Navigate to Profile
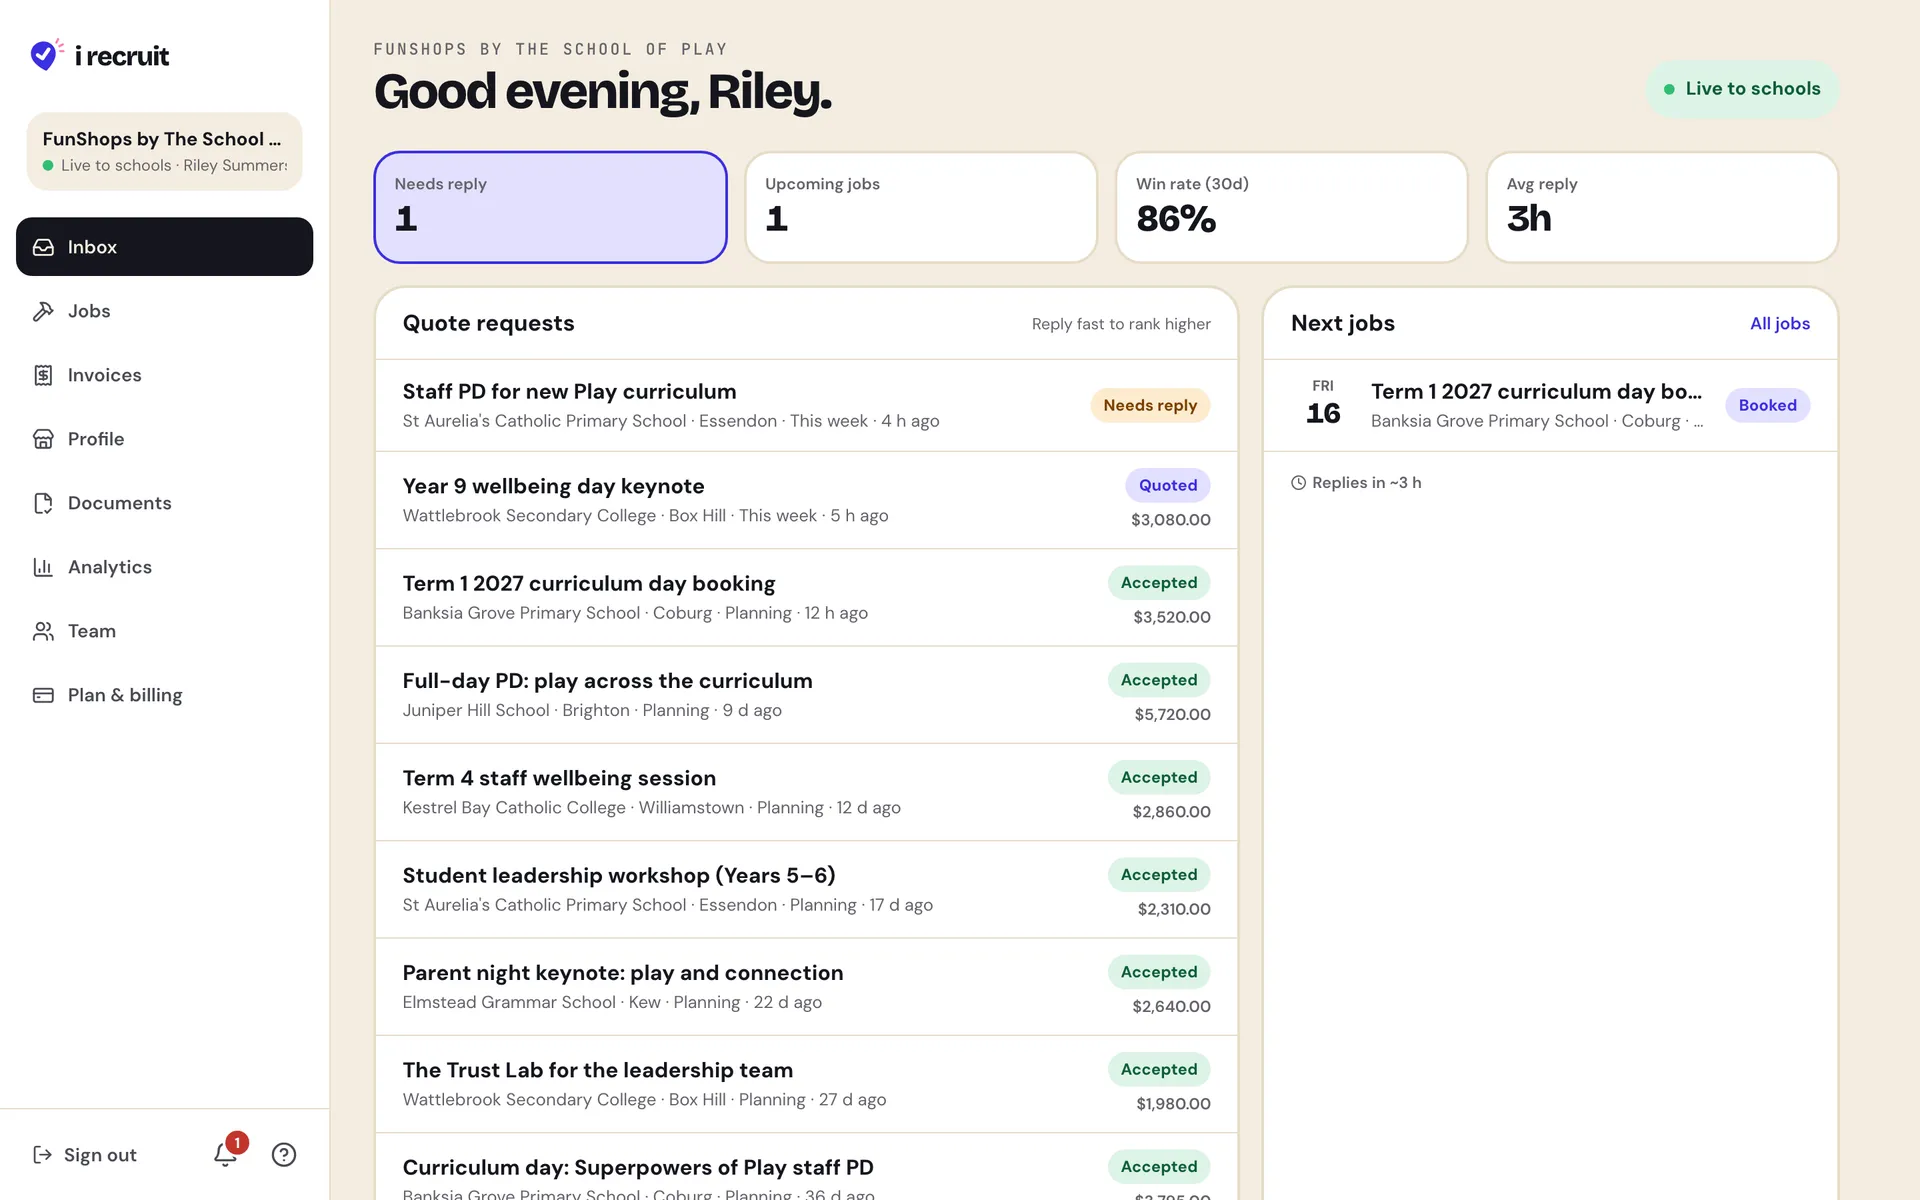The width and height of the screenshot is (1920, 1200). tap(164, 439)
